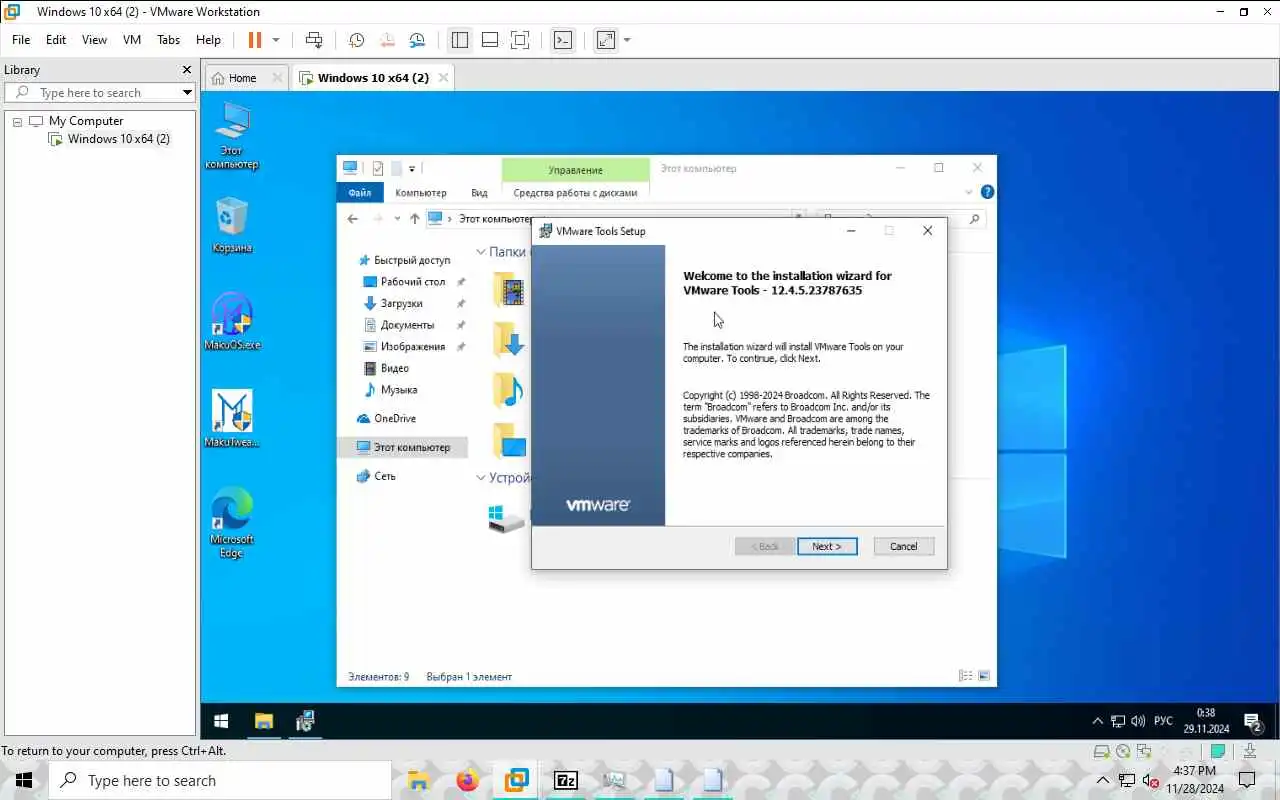Click VMware Tools installer on guest taskbar
This screenshot has height=800, width=1280.
pos(305,721)
